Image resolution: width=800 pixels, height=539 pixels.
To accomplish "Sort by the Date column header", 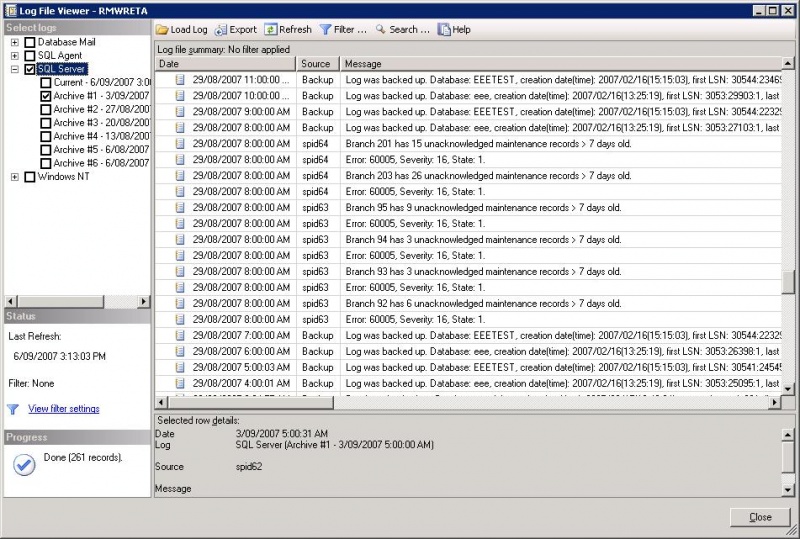I will coord(226,64).
